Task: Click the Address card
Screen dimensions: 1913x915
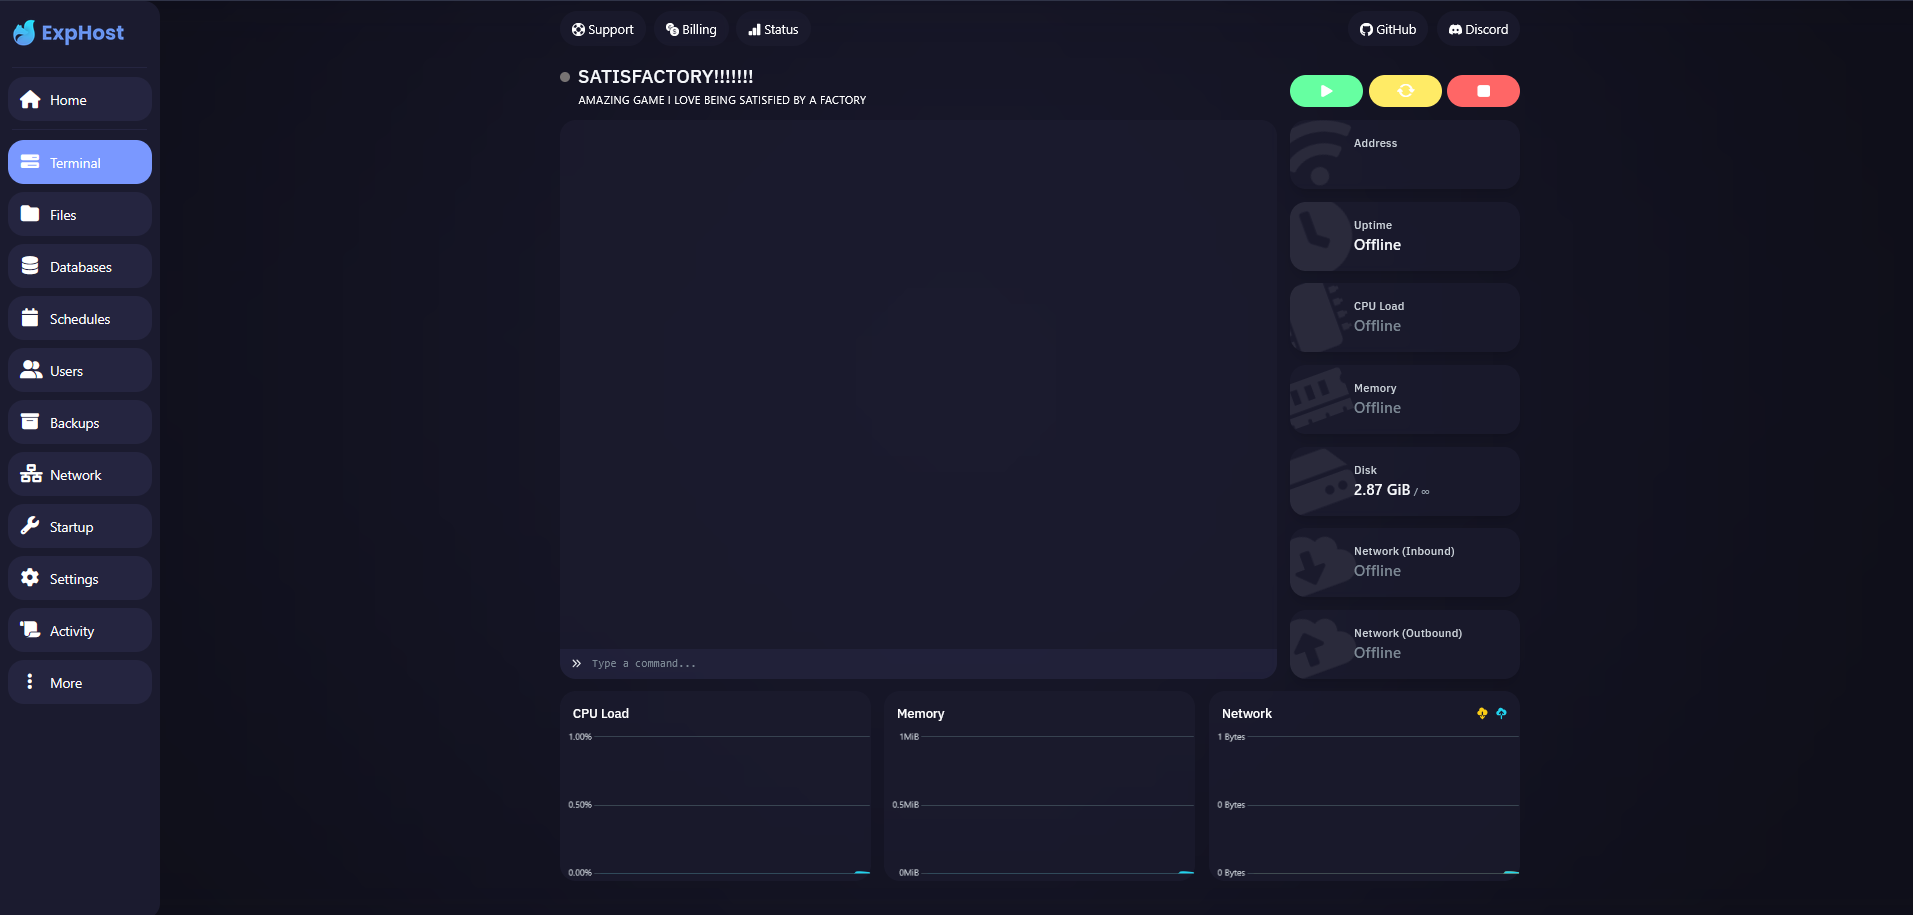Action: click(x=1405, y=154)
